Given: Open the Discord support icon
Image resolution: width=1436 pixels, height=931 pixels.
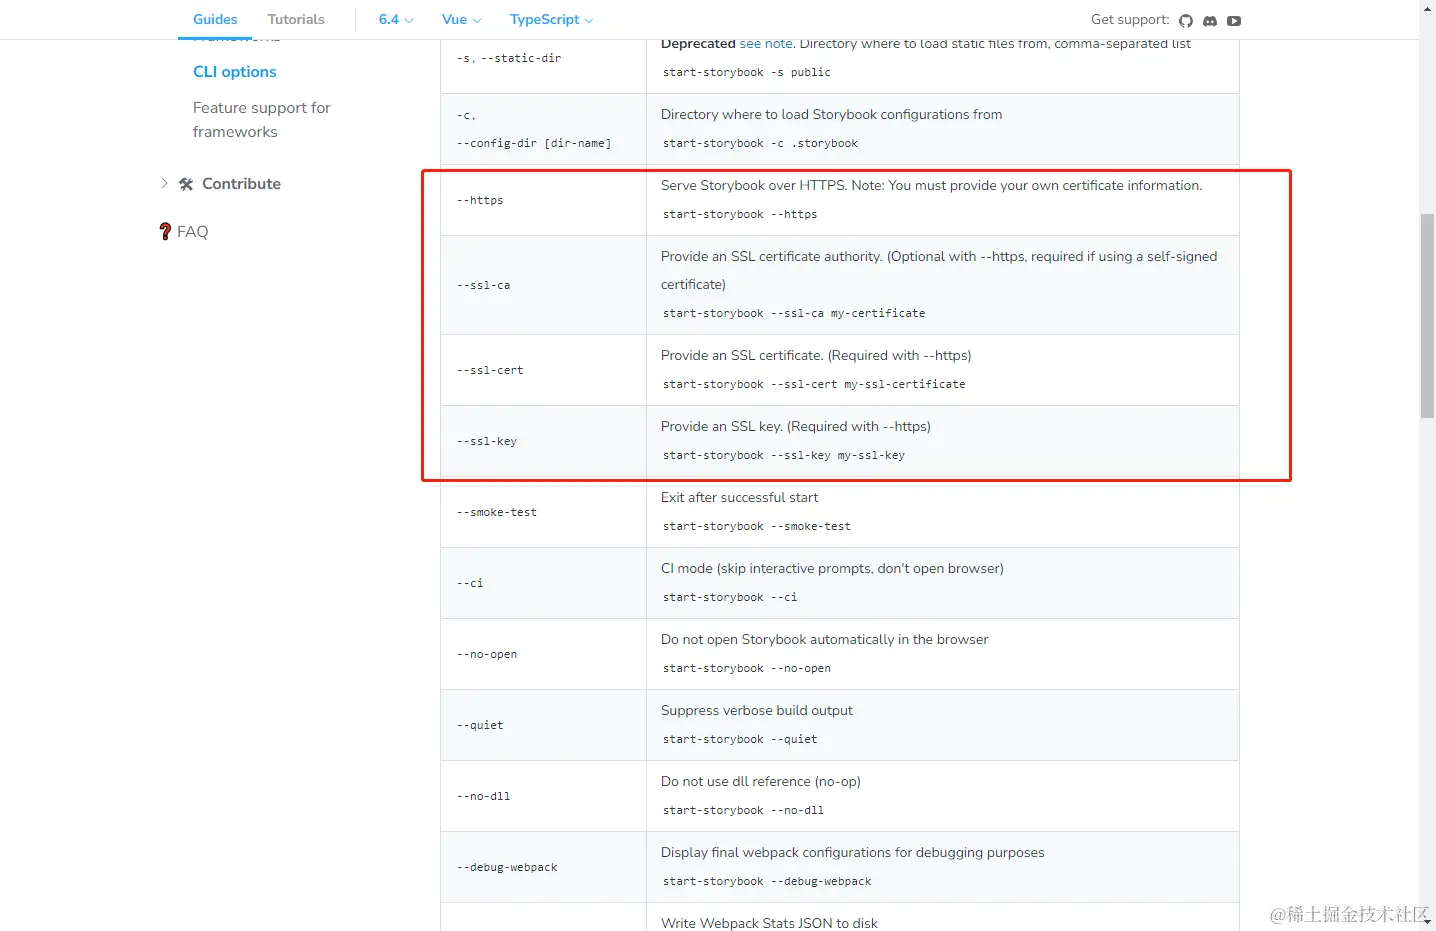Looking at the screenshot, I should point(1210,21).
